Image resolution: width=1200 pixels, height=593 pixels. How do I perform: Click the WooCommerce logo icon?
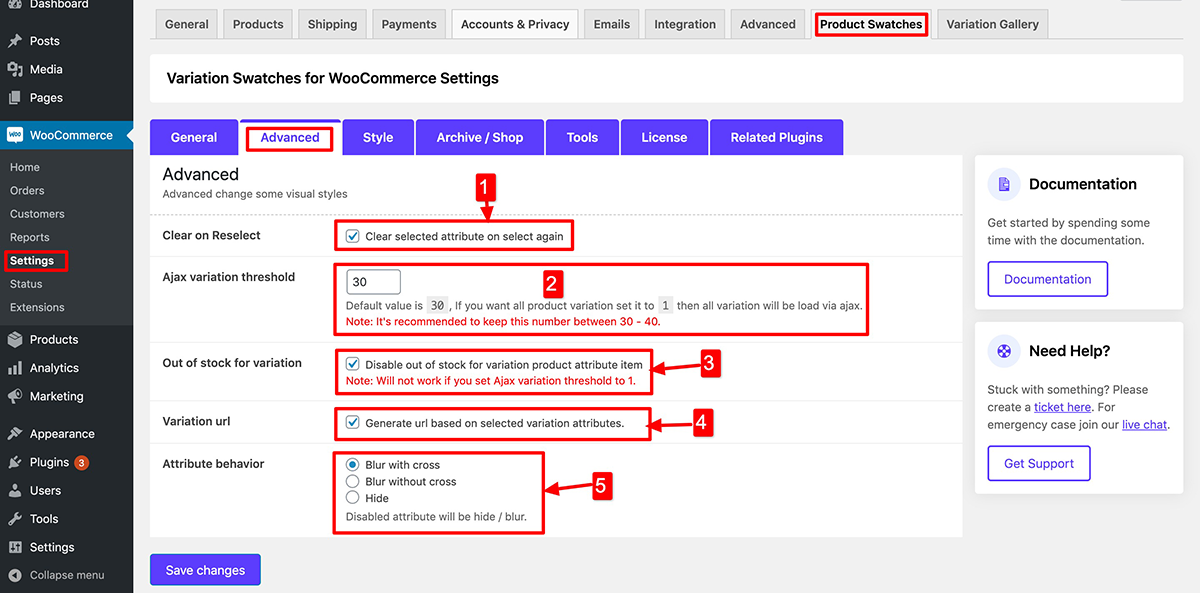[x=15, y=135]
